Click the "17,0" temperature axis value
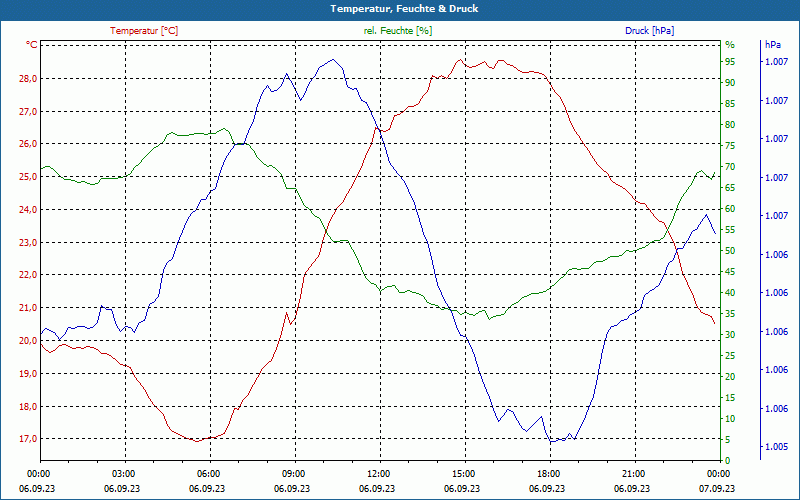The width and height of the screenshot is (800, 500). pos(28,439)
